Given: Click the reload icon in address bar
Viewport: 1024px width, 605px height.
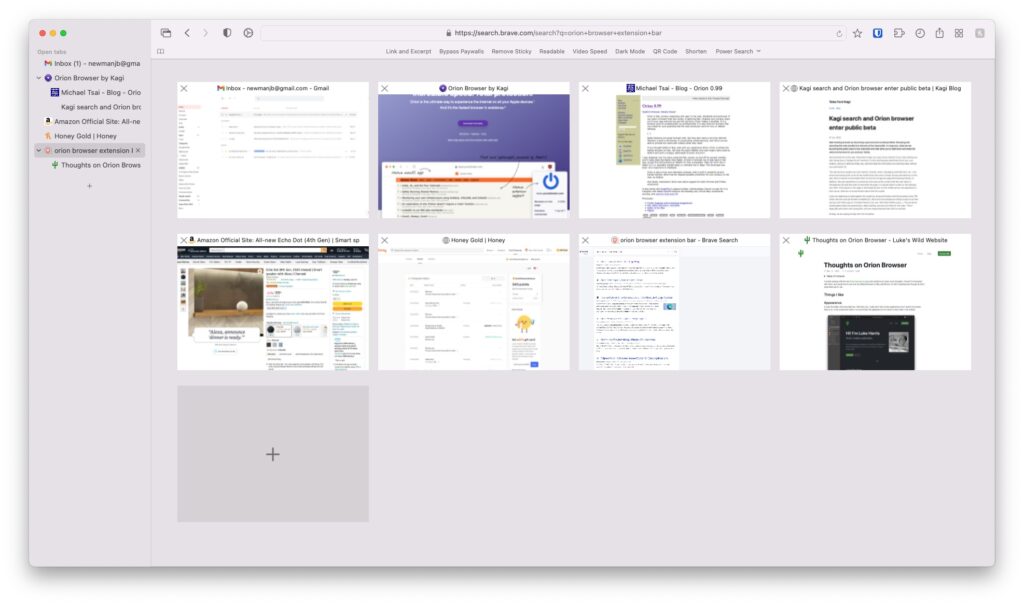Looking at the screenshot, I should point(839,33).
